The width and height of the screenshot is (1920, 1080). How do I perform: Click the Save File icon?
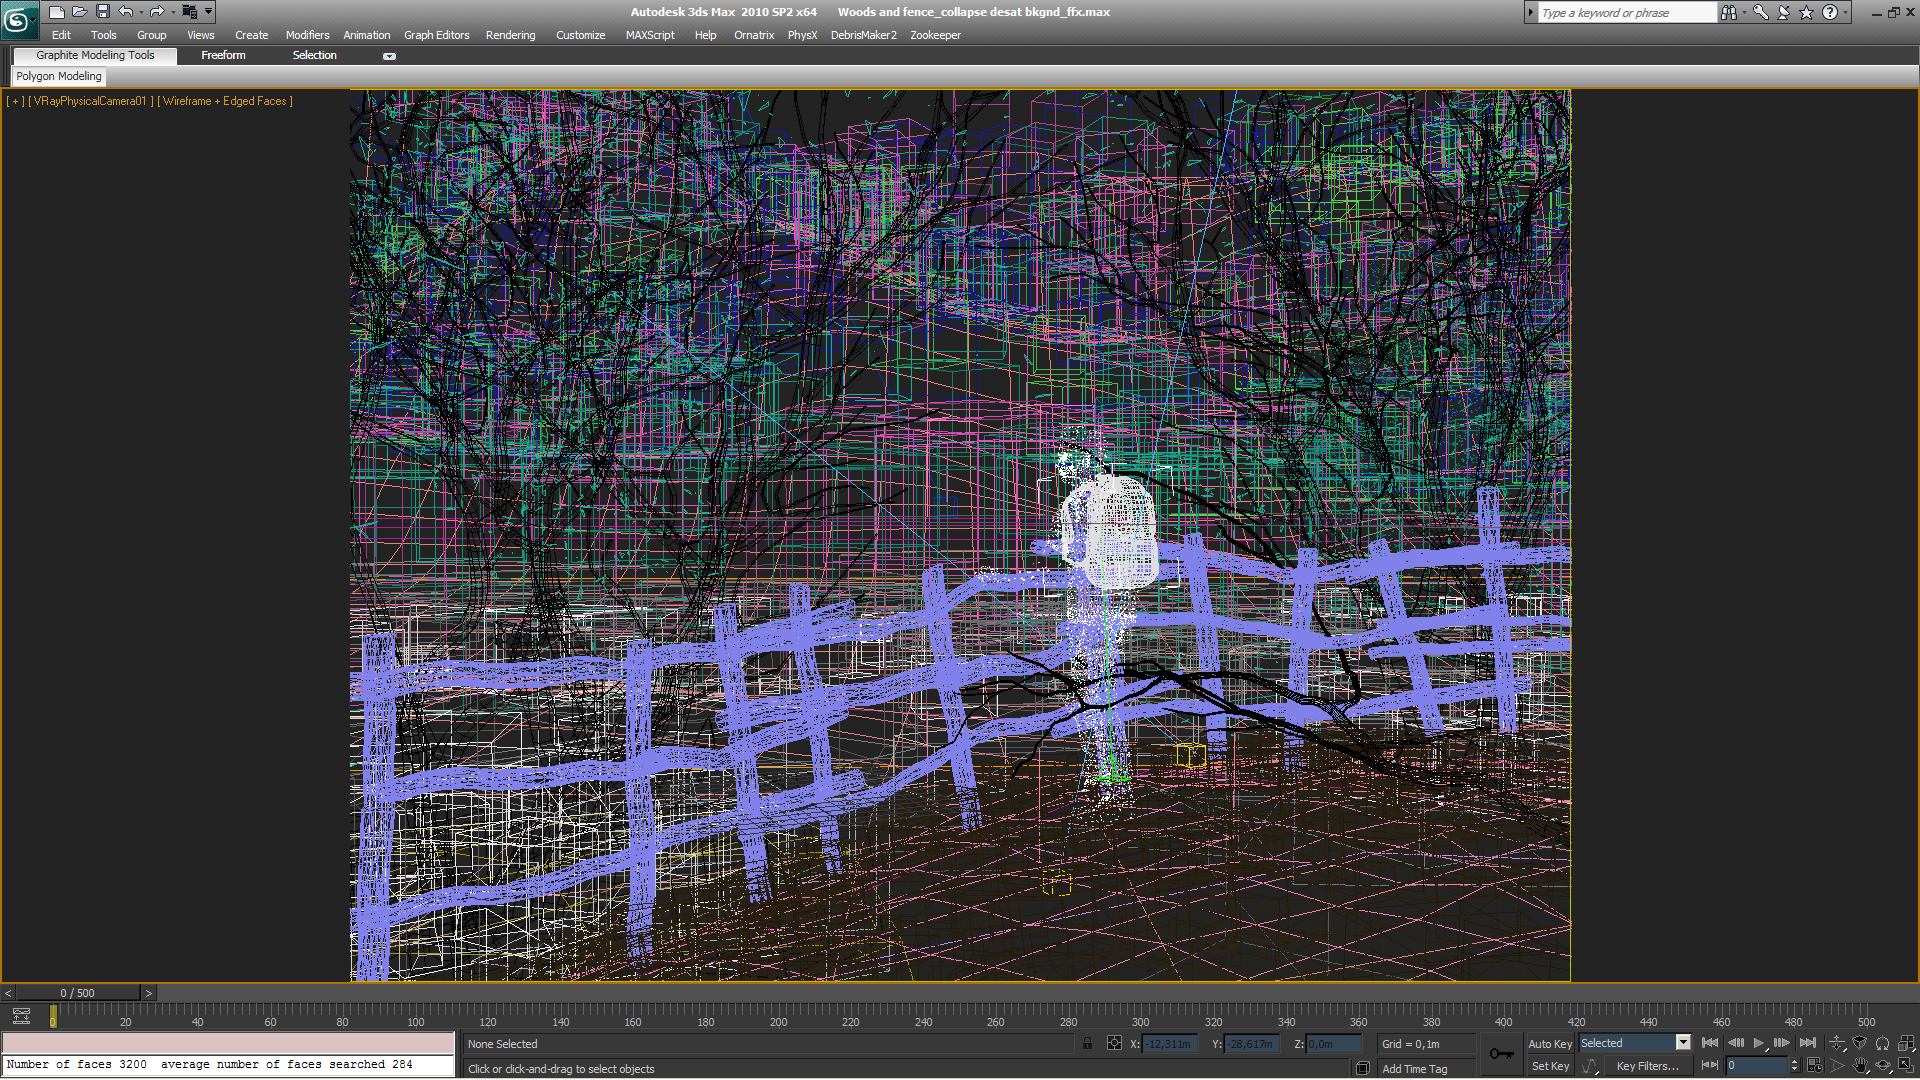pyautogui.click(x=102, y=12)
